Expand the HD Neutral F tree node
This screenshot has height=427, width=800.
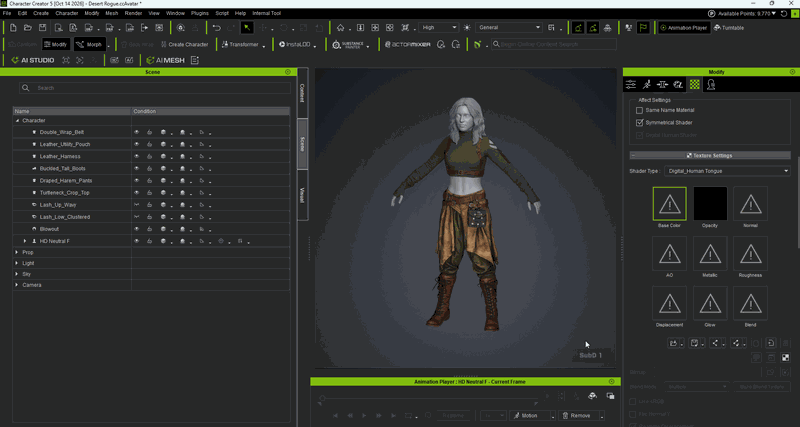(x=24, y=241)
